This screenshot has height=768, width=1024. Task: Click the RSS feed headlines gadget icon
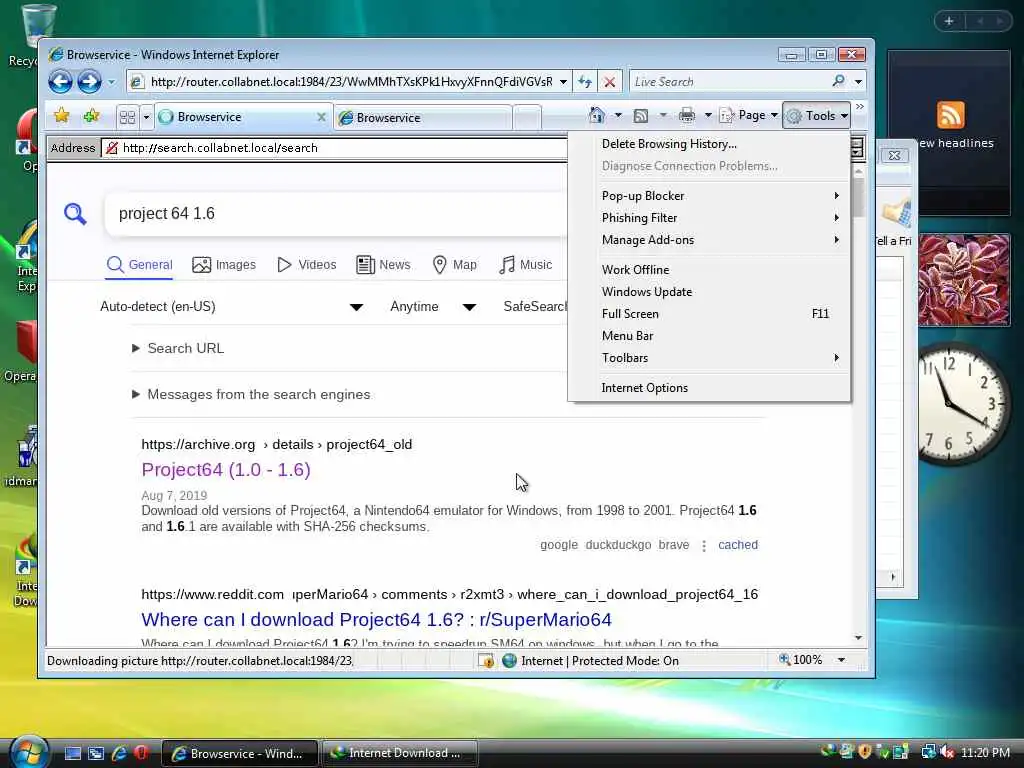[950, 115]
